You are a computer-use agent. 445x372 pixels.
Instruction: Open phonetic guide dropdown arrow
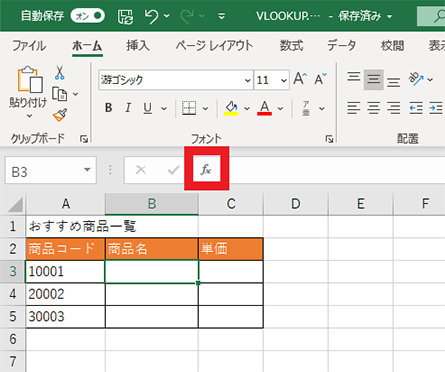[322, 108]
